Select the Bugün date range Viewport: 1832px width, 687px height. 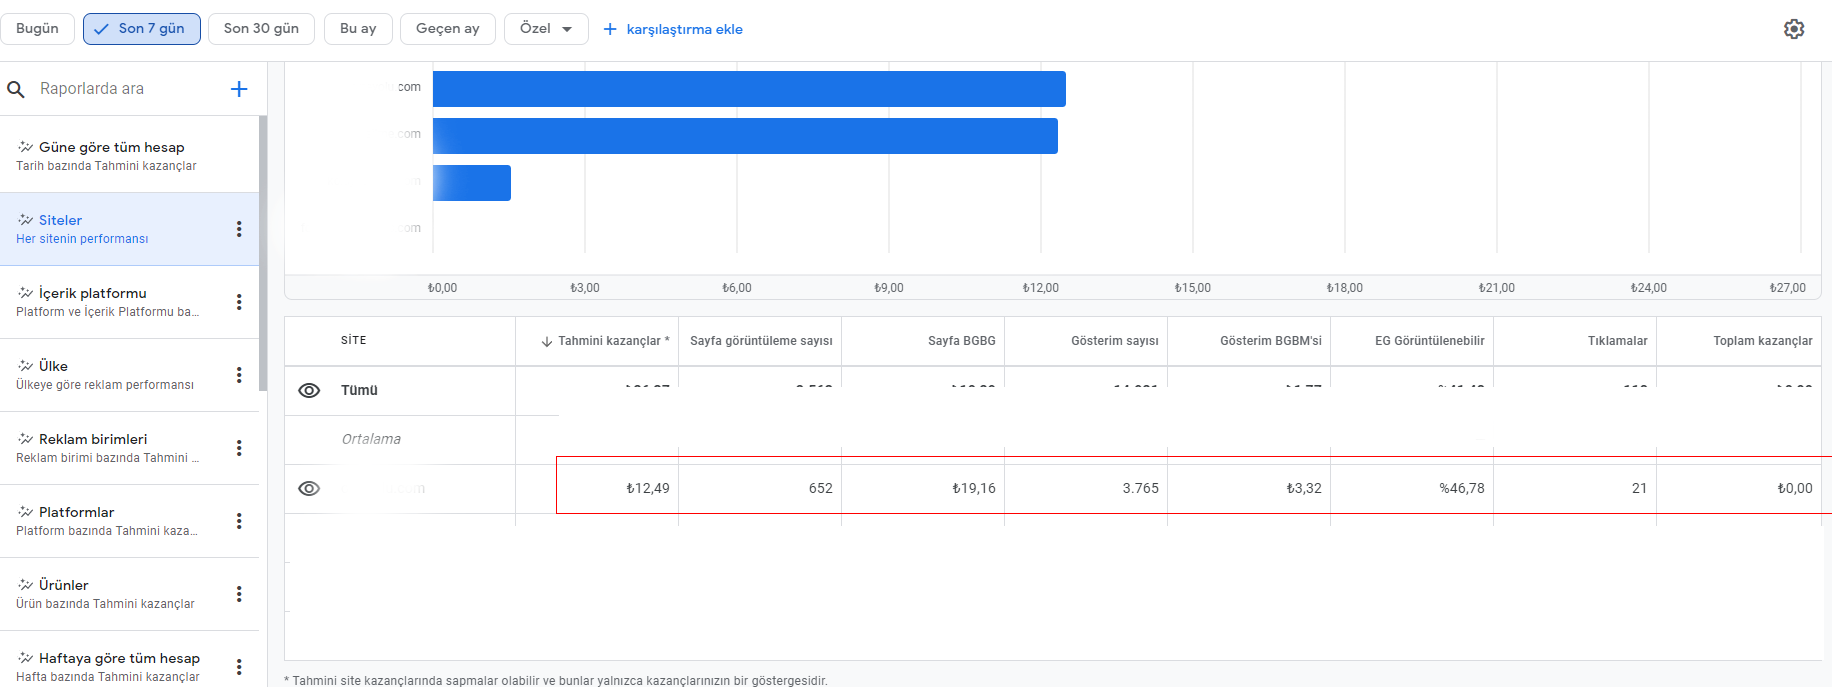pyautogui.click(x=37, y=28)
